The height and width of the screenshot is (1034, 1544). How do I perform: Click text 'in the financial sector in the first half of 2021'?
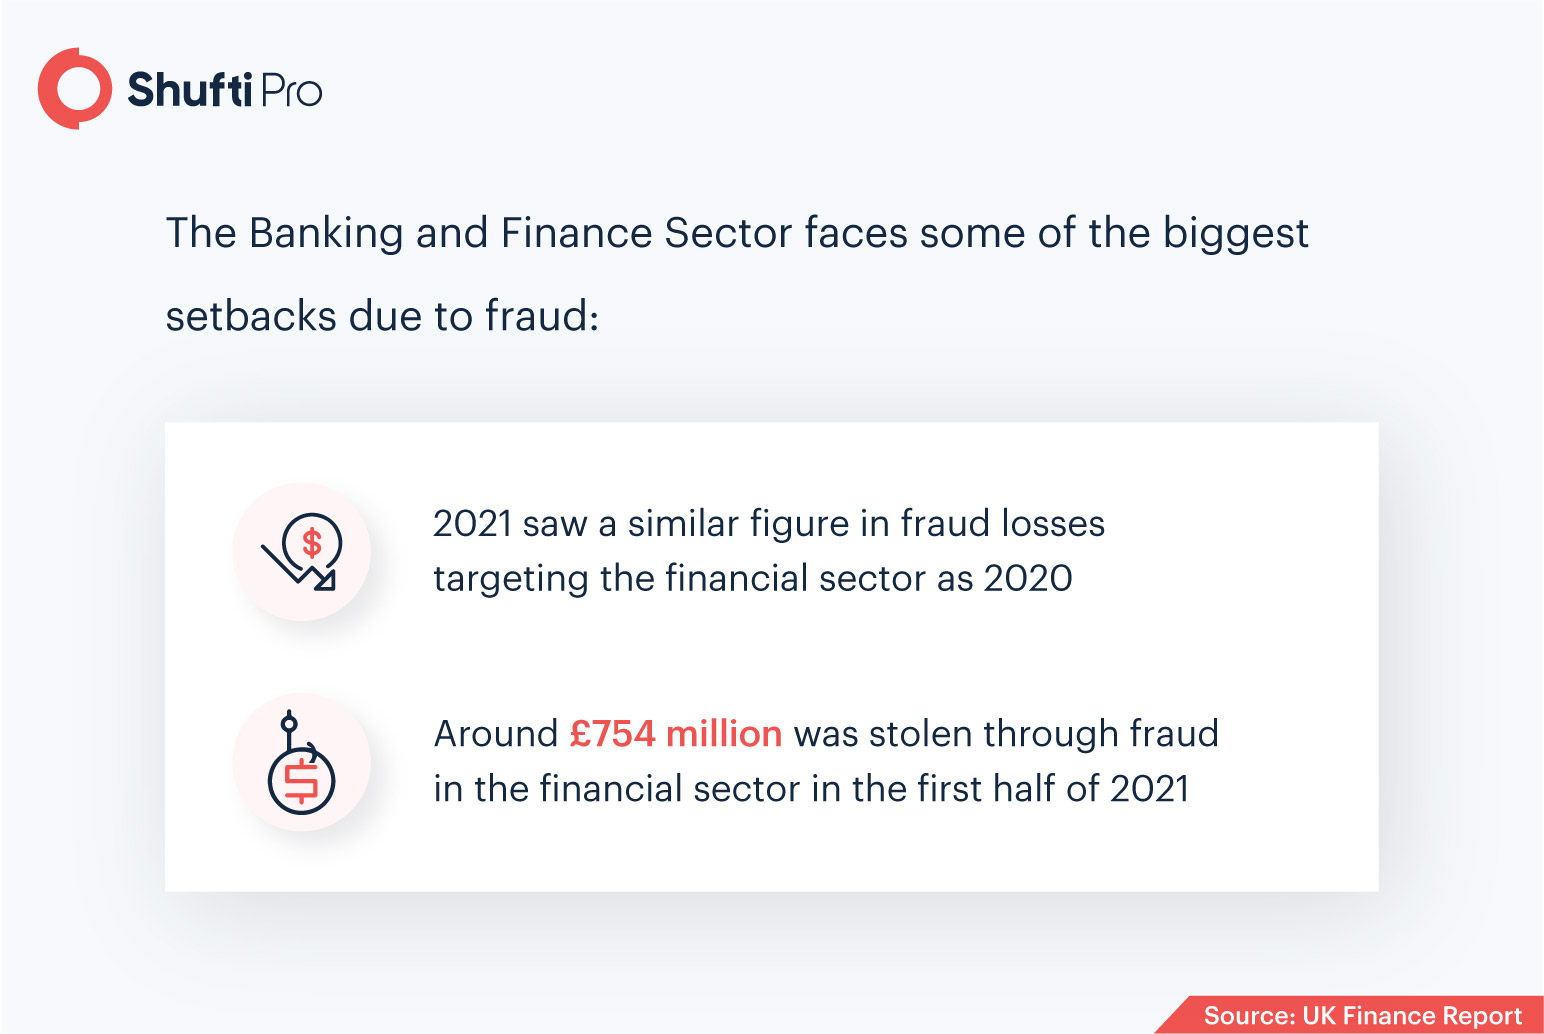(812, 789)
